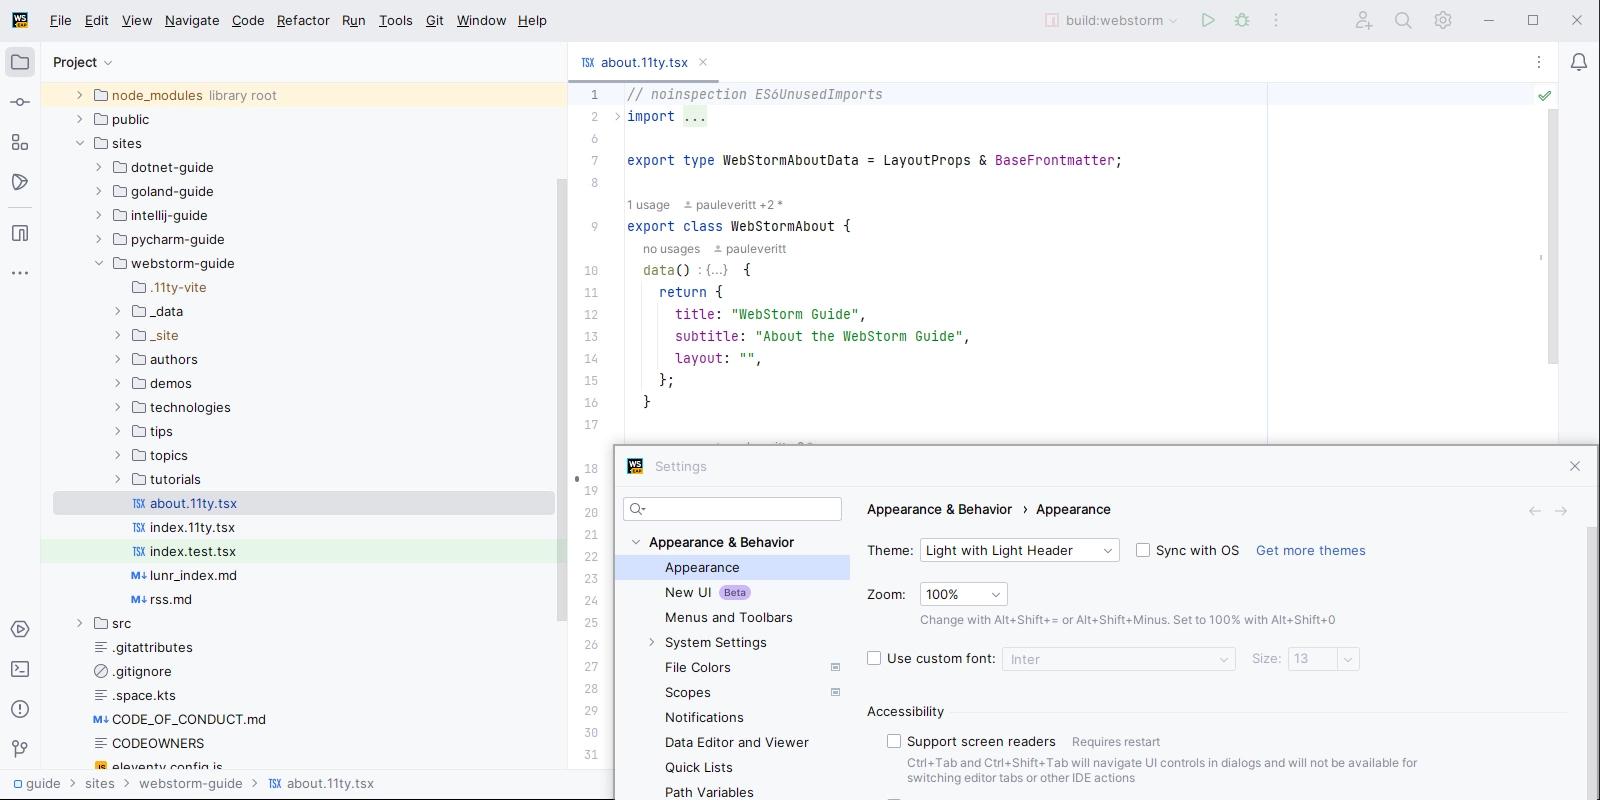1600x800 pixels.
Task: Open Code With Me icon
Action: pos(1364,20)
